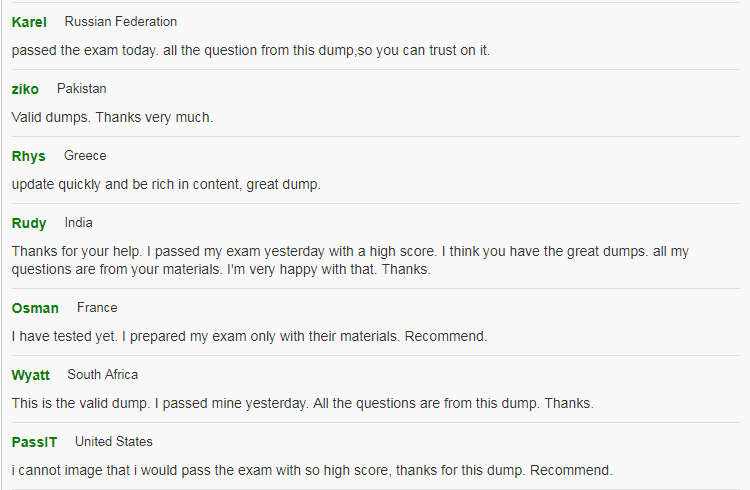
Task: Select the 'Valid dumps. Thanks very much.' comment
Action: (x=112, y=117)
